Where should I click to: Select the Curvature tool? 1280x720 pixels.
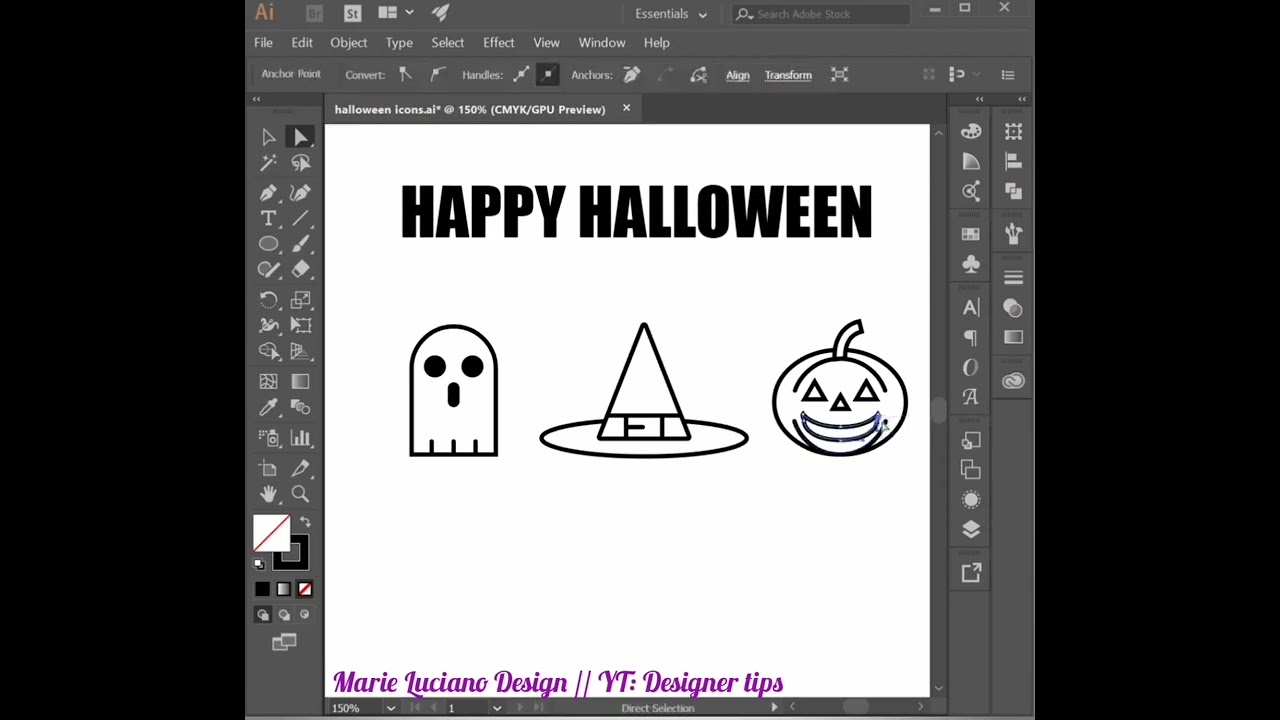click(x=300, y=193)
